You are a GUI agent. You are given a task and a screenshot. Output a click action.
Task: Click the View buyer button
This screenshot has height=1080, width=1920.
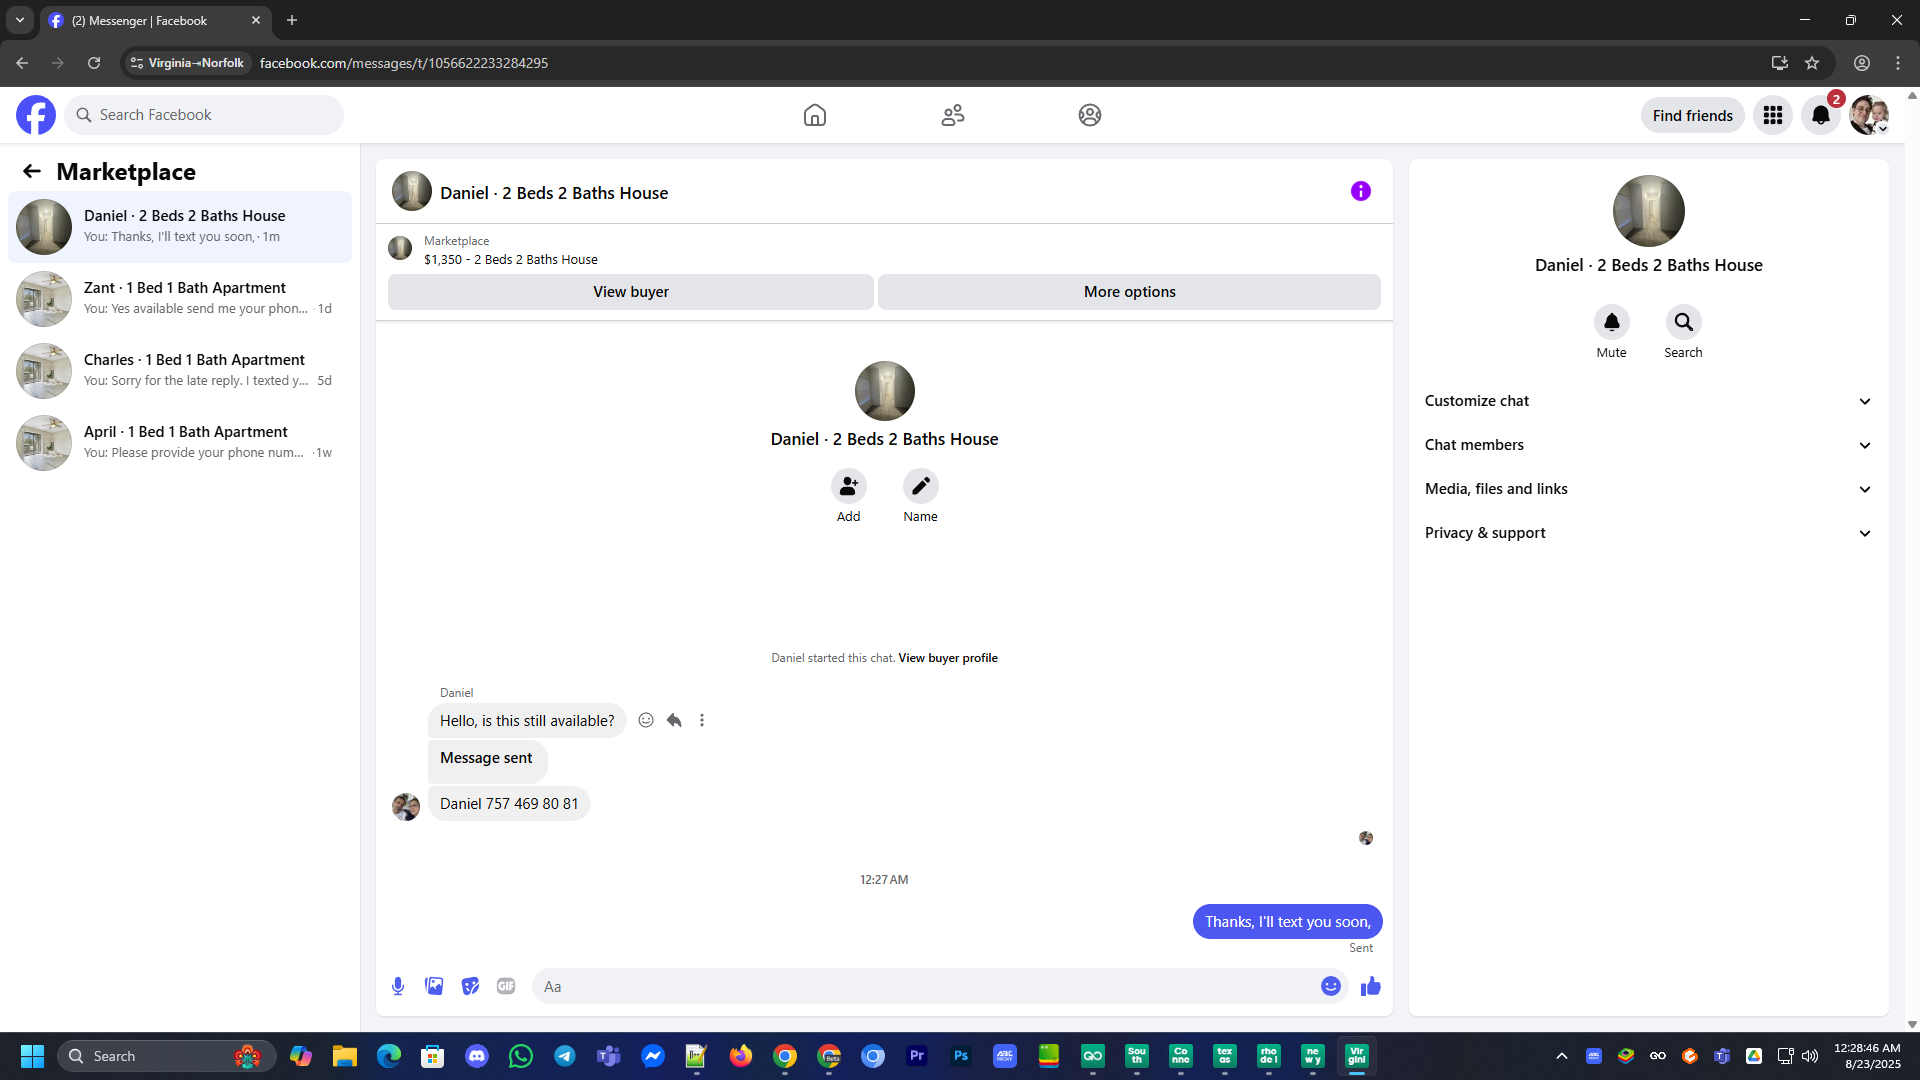tap(630, 292)
